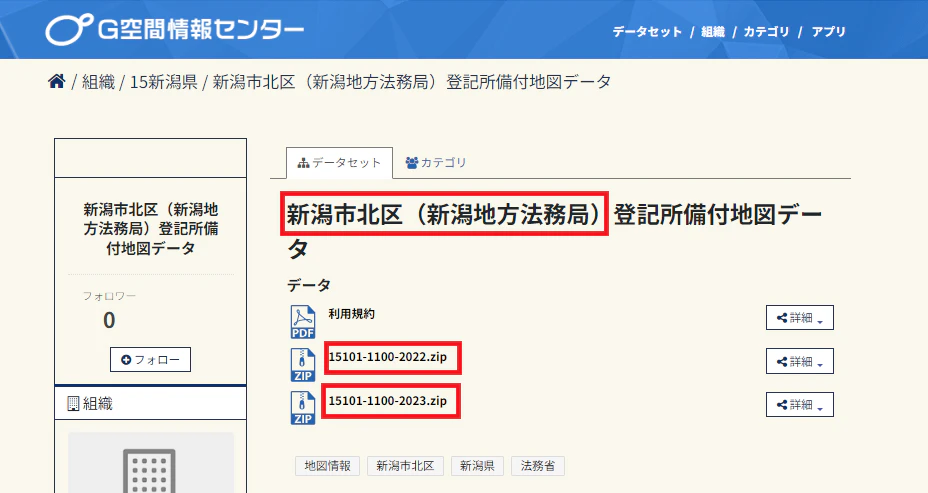Open カテゴリ in the top navigation

766,32
